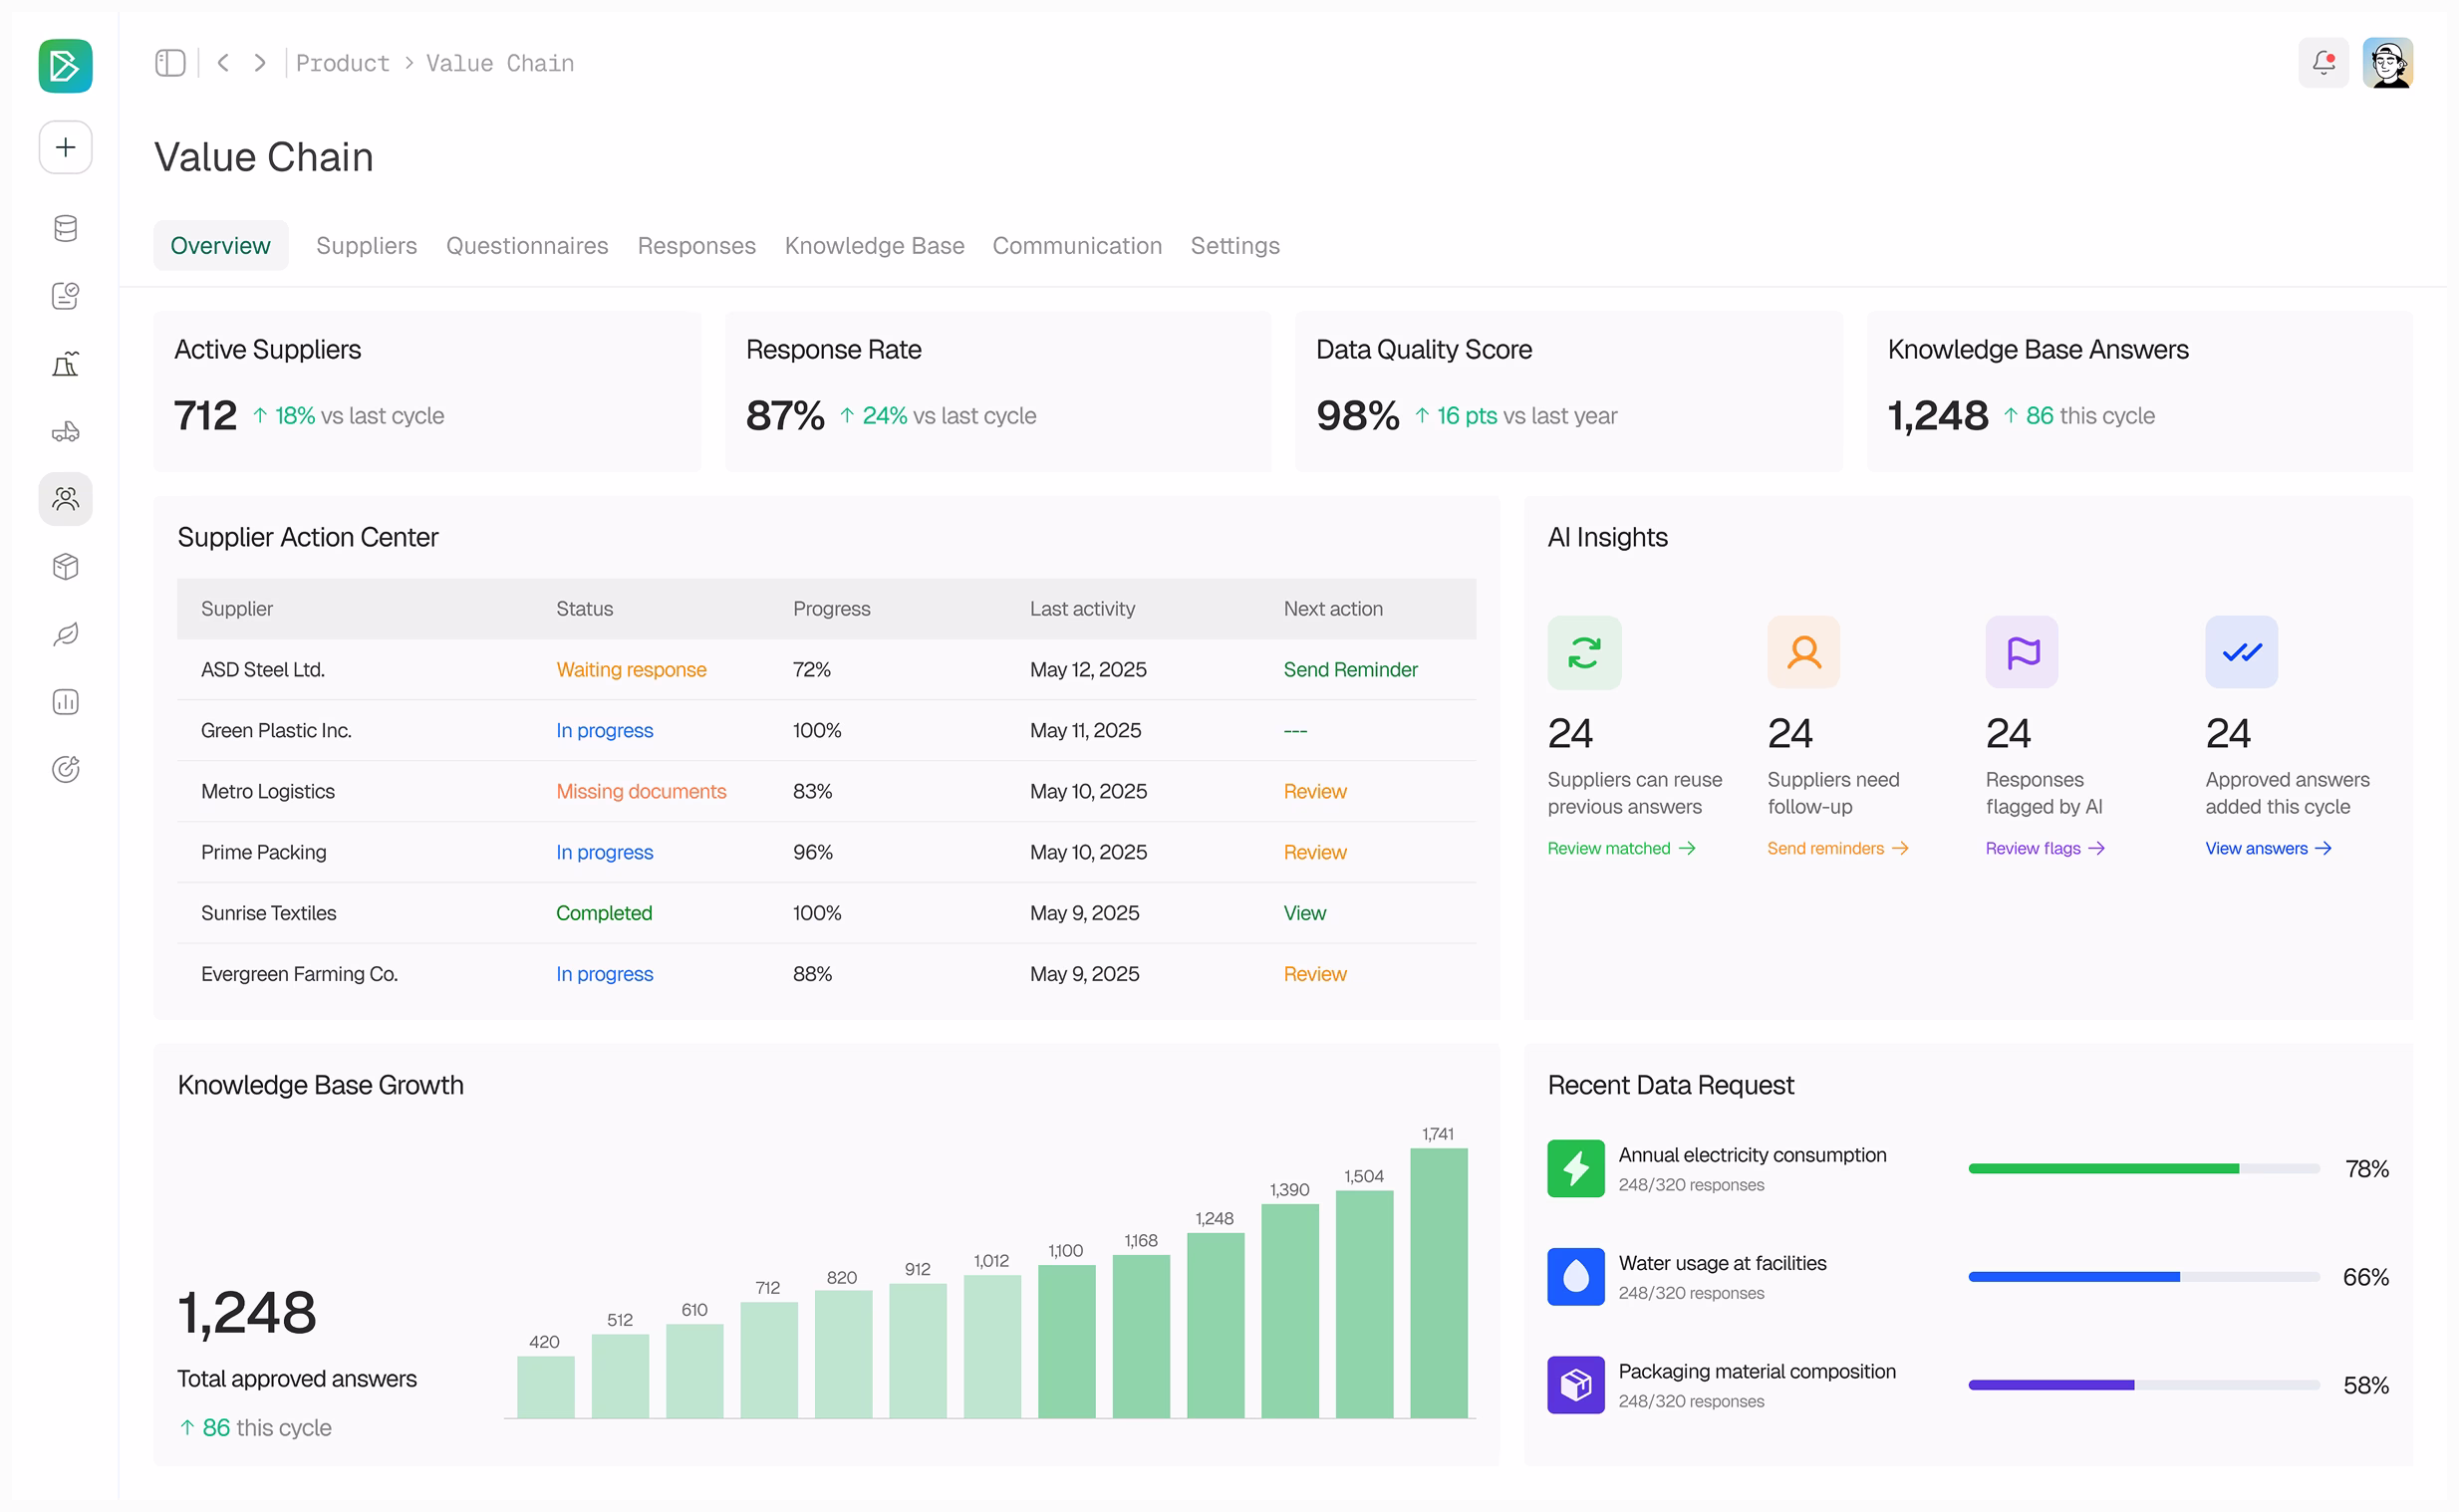Switch to the Suppliers tab
2459x1512 pixels.
click(x=366, y=246)
